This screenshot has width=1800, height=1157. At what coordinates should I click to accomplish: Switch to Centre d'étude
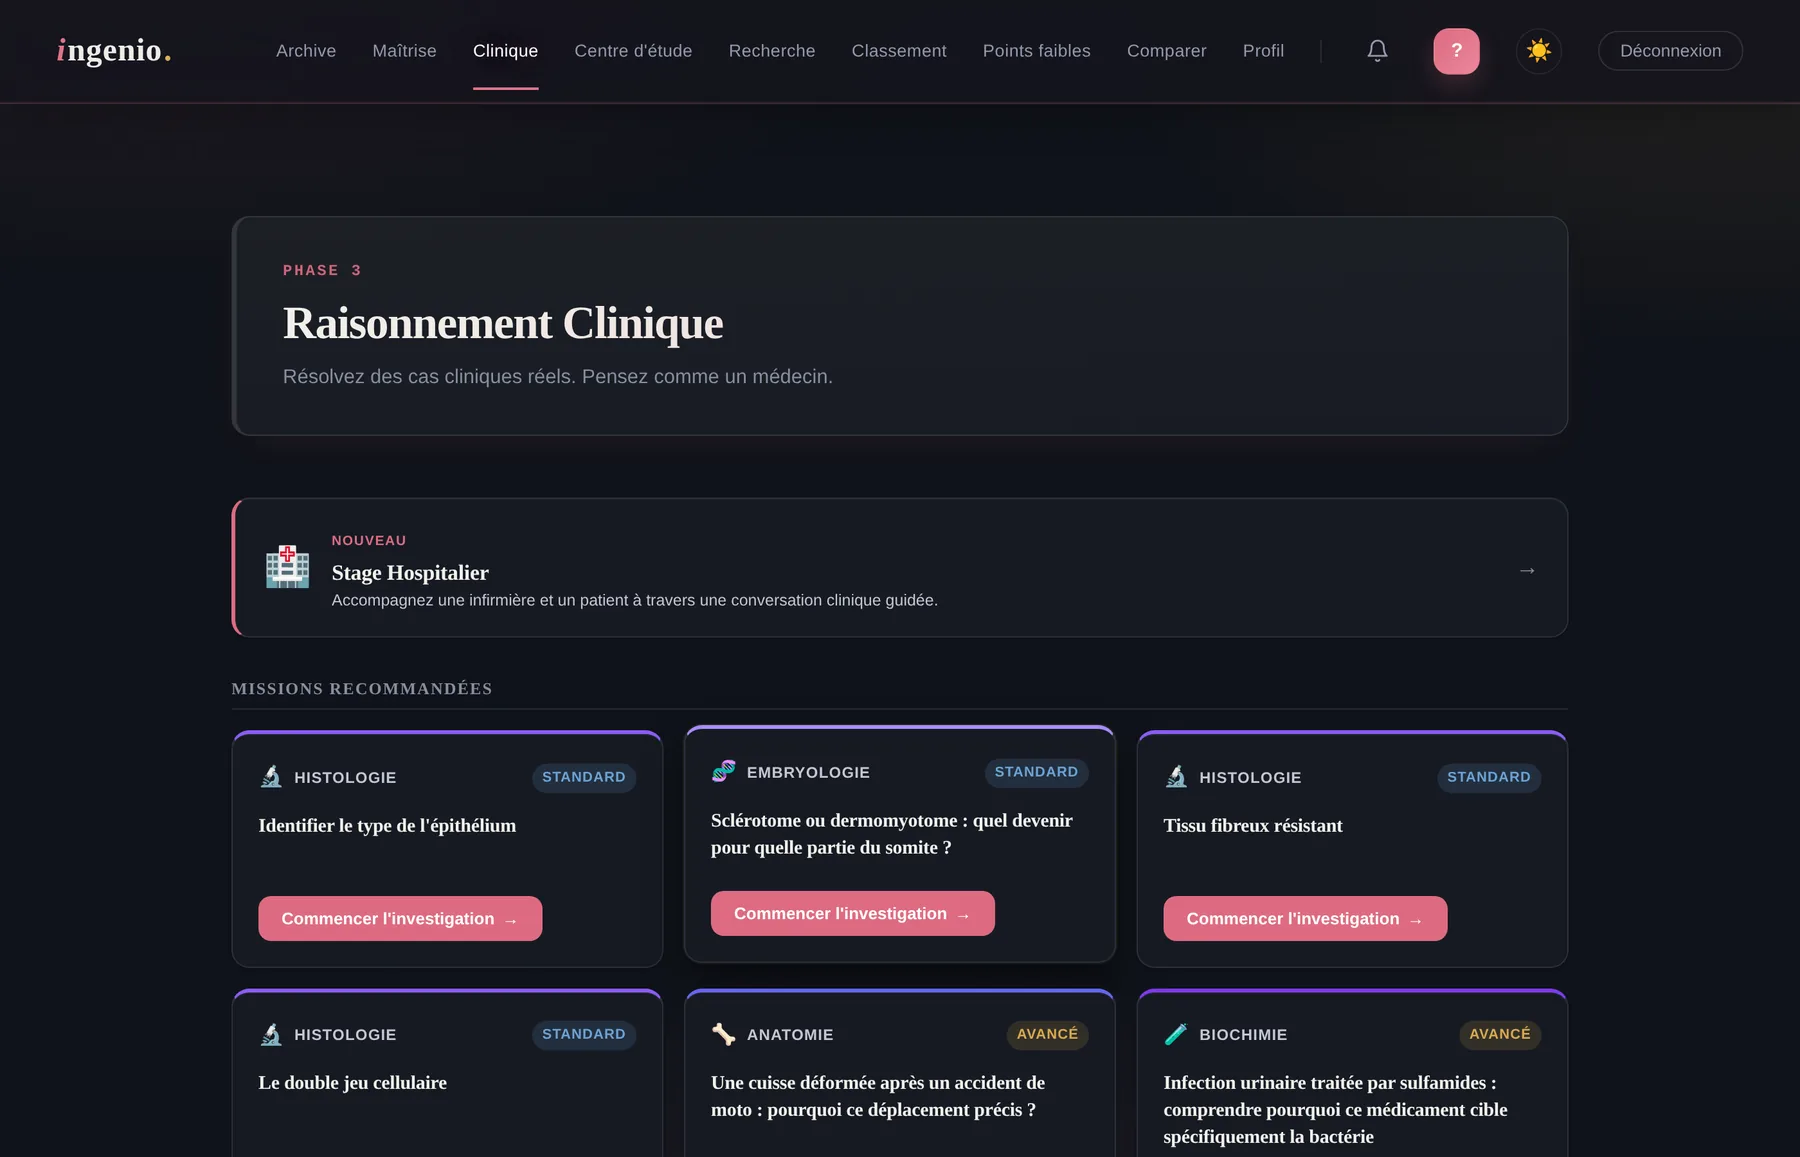tap(633, 51)
